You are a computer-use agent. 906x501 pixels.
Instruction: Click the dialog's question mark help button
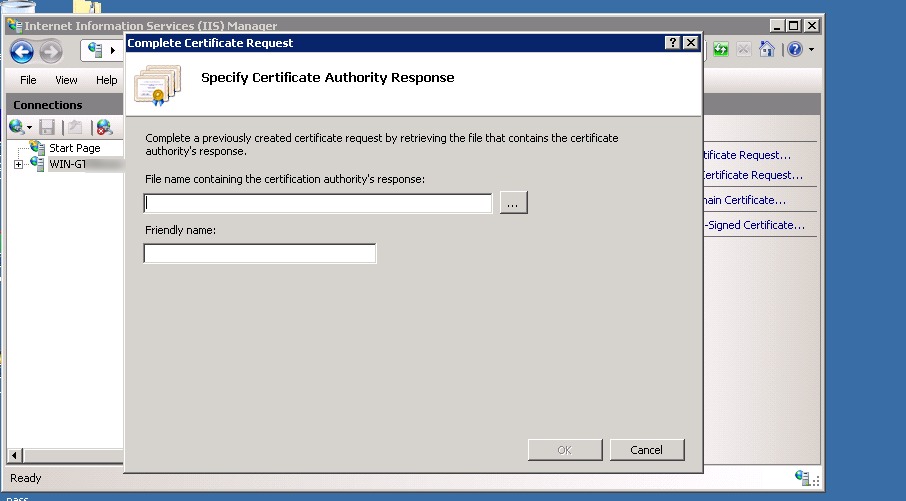coord(672,43)
